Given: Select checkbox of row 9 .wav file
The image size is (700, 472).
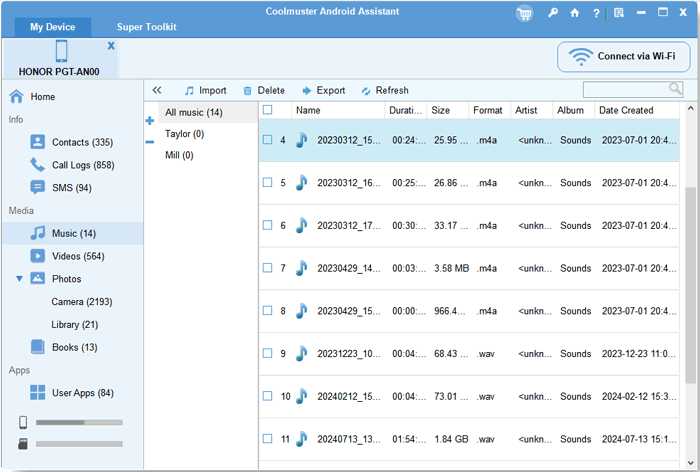Looking at the screenshot, I should (267, 353).
